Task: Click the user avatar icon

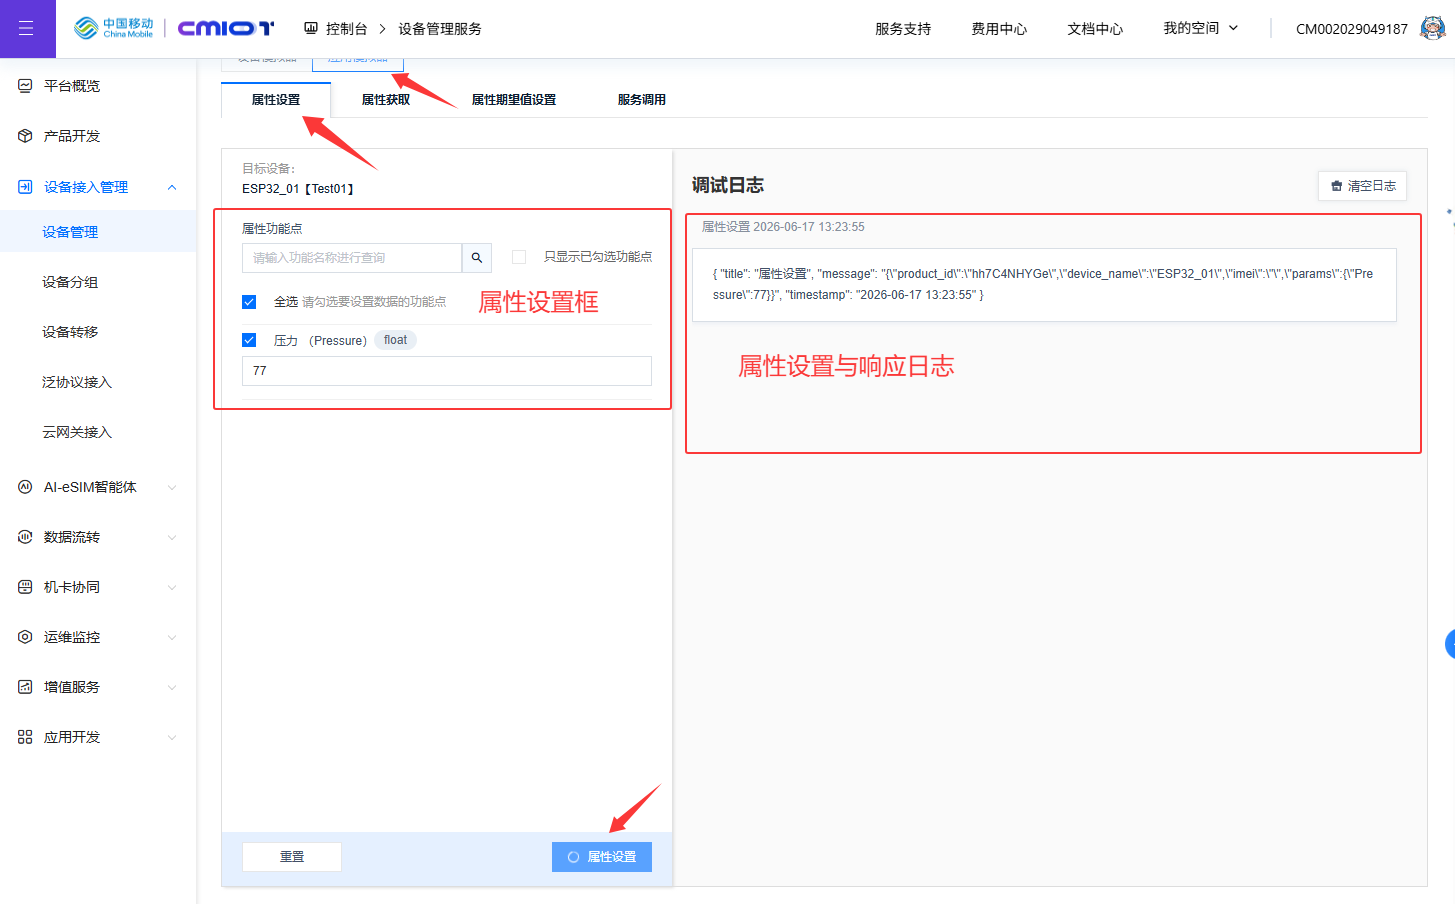Action: 1432,28
